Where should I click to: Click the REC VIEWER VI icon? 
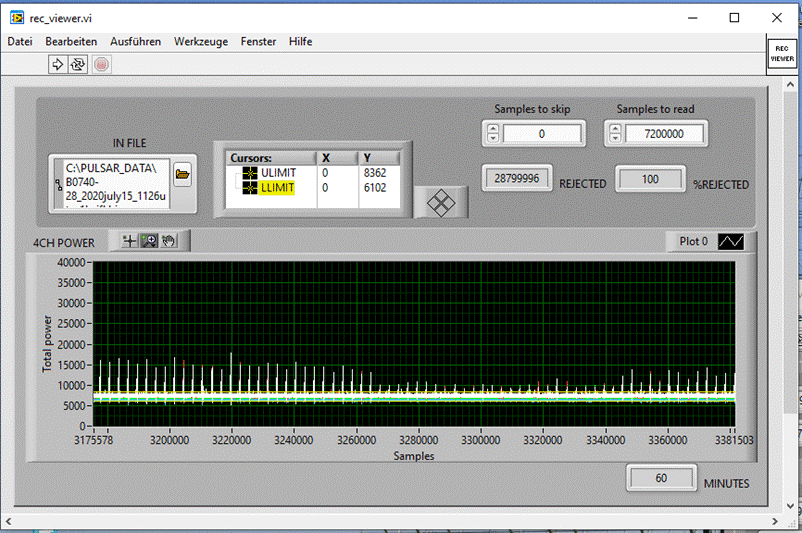click(x=782, y=54)
